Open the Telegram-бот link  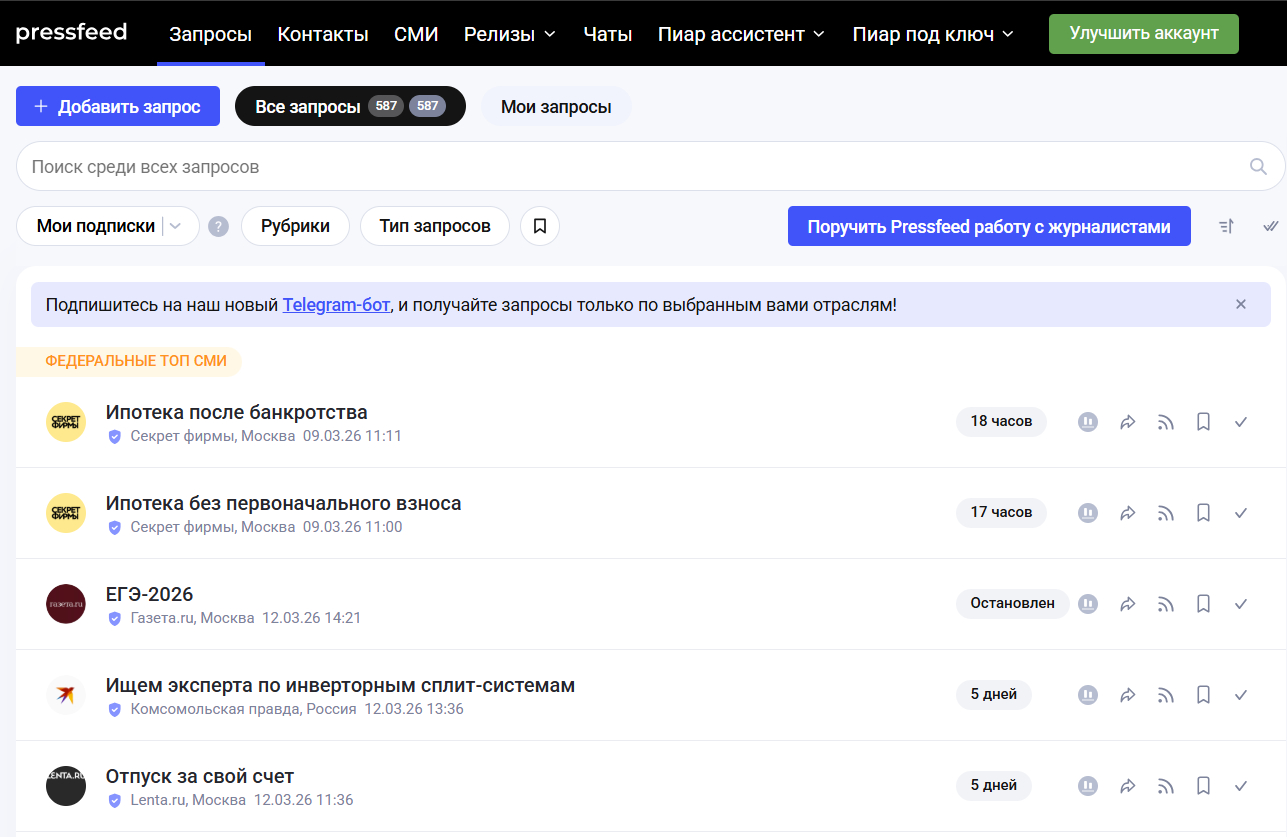click(336, 305)
